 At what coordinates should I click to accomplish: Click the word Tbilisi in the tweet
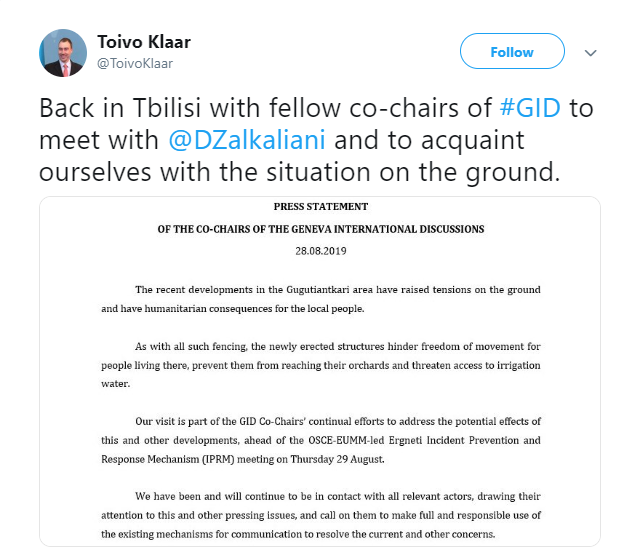(x=207, y=109)
